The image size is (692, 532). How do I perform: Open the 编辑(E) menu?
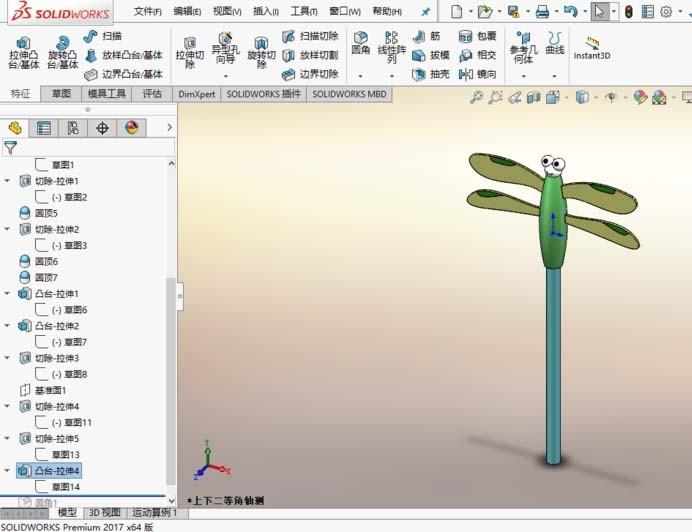tap(187, 11)
